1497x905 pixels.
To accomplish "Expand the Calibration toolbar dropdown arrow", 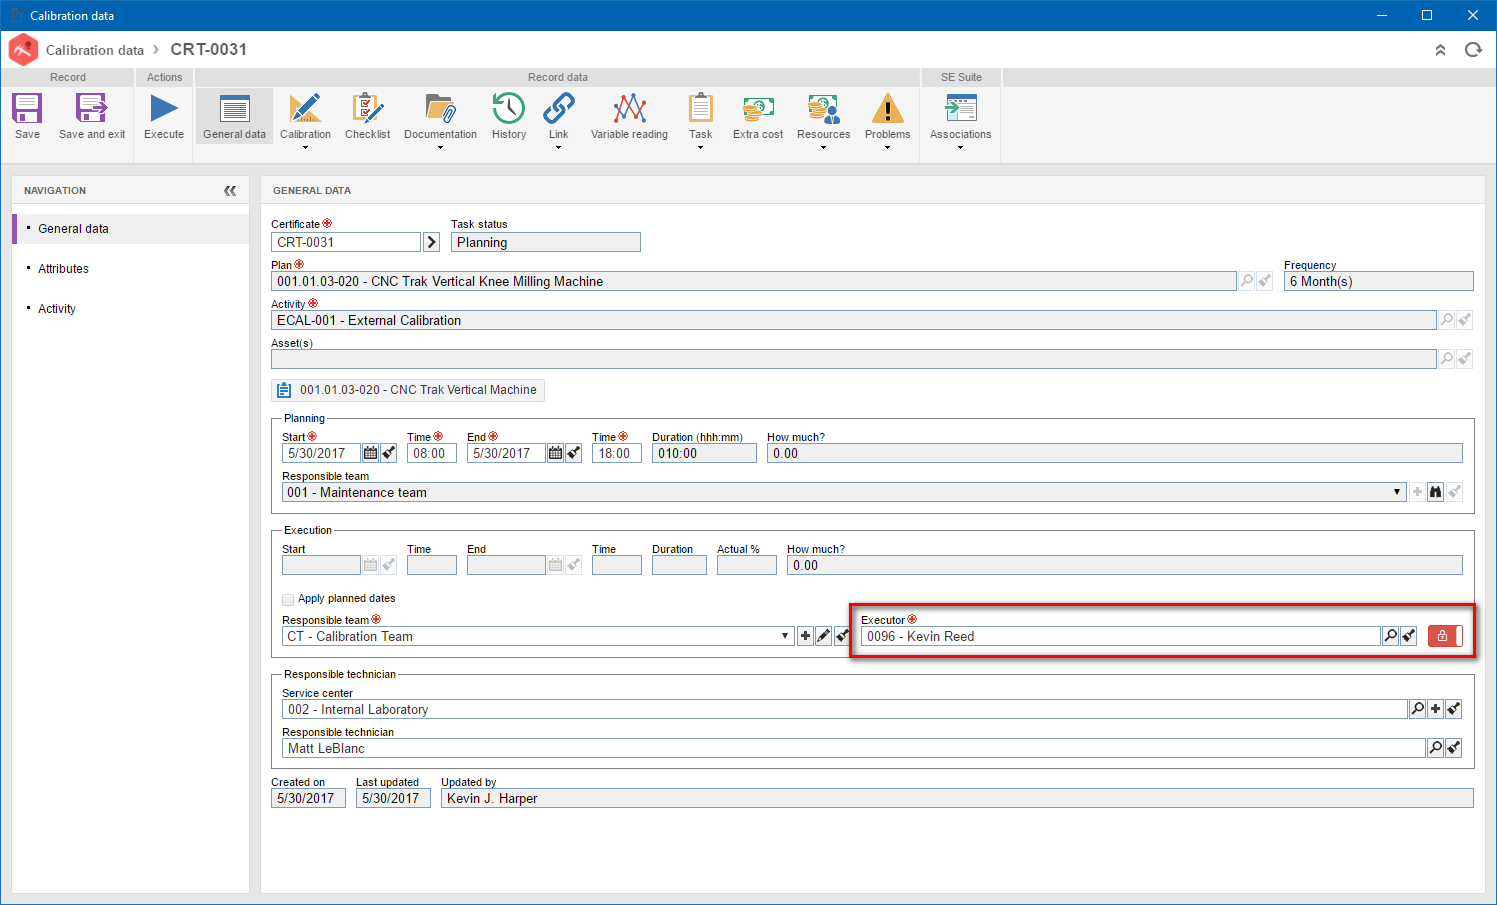I will click(x=305, y=148).
